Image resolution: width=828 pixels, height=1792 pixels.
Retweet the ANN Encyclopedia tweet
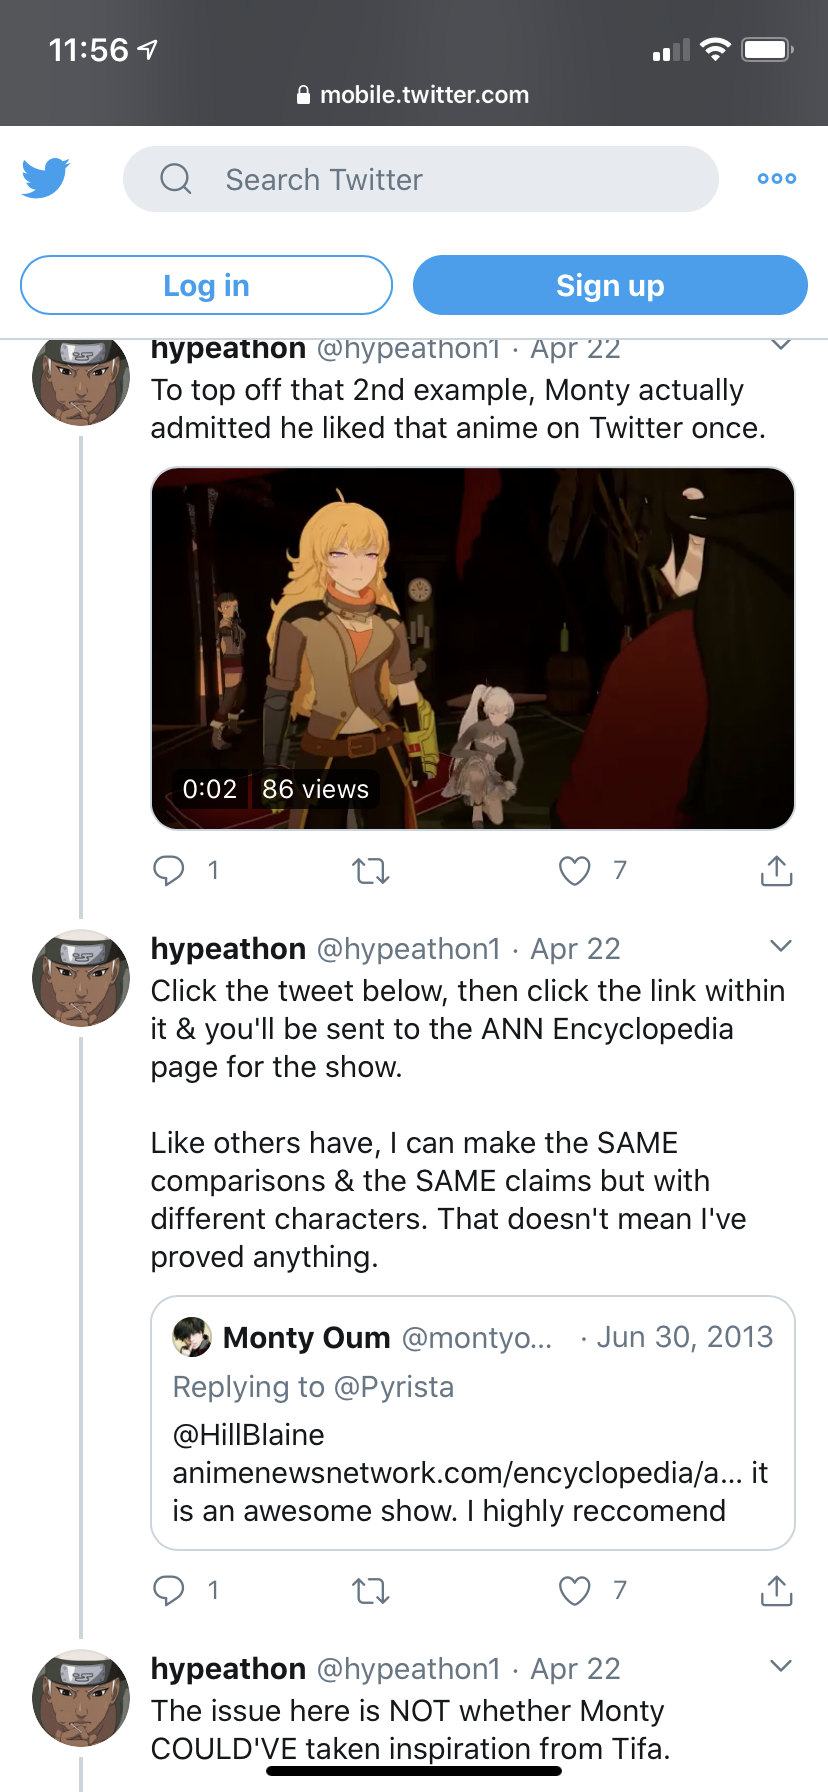pyautogui.click(x=371, y=1590)
